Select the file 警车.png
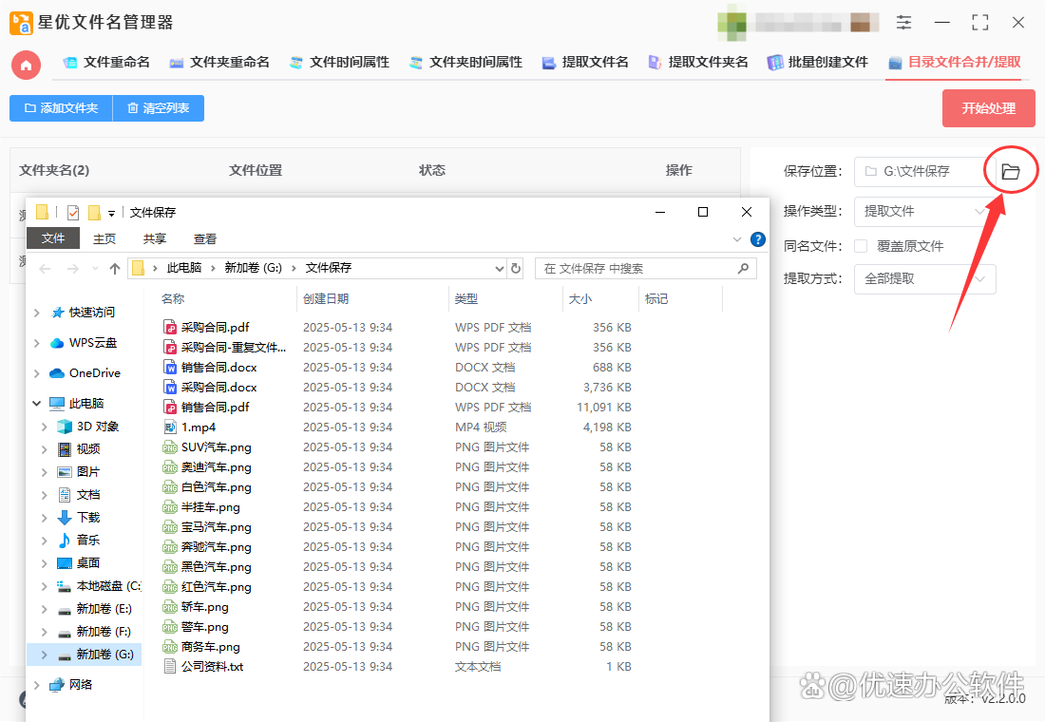Viewport: 1045px width, 722px height. point(205,627)
